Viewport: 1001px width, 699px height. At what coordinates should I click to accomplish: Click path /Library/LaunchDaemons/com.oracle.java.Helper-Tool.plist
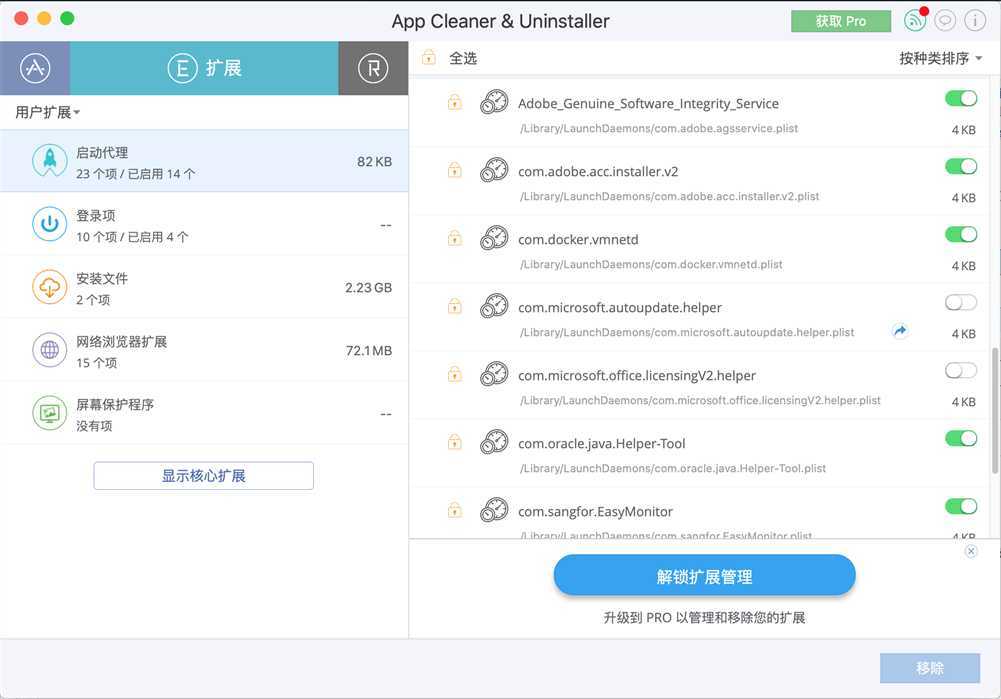(x=673, y=469)
